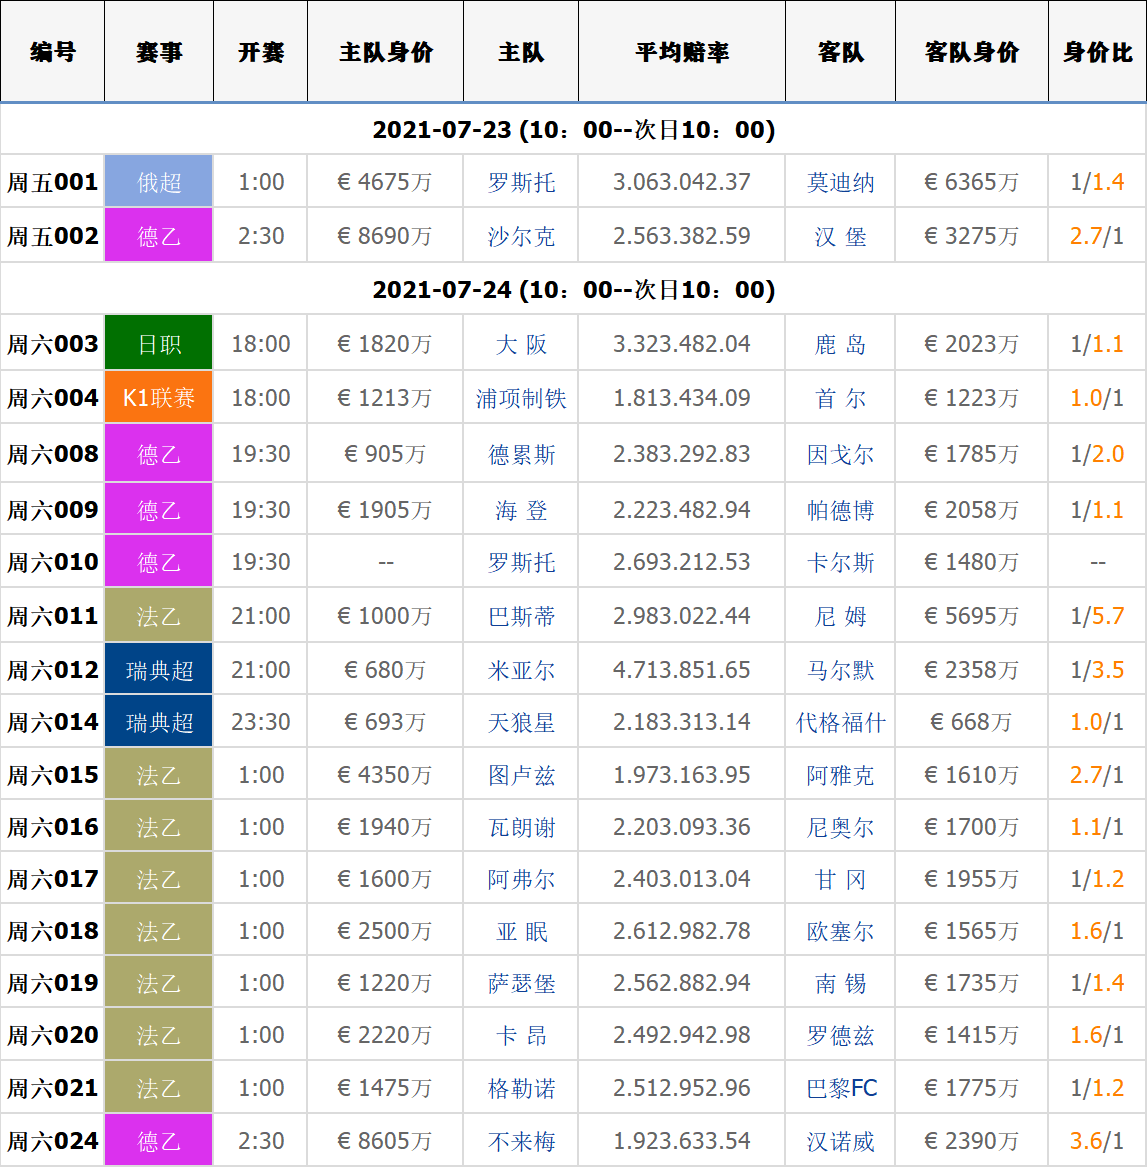Viewport: 1147px width, 1167px height.
Task: Click the 平均赔率 column header
Action: pyautogui.click(x=682, y=52)
